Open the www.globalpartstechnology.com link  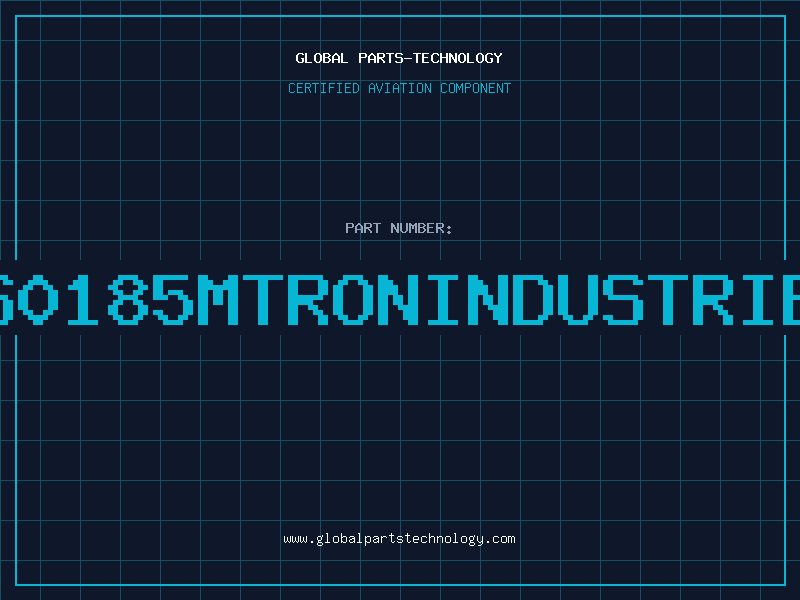click(x=399, y=539)
